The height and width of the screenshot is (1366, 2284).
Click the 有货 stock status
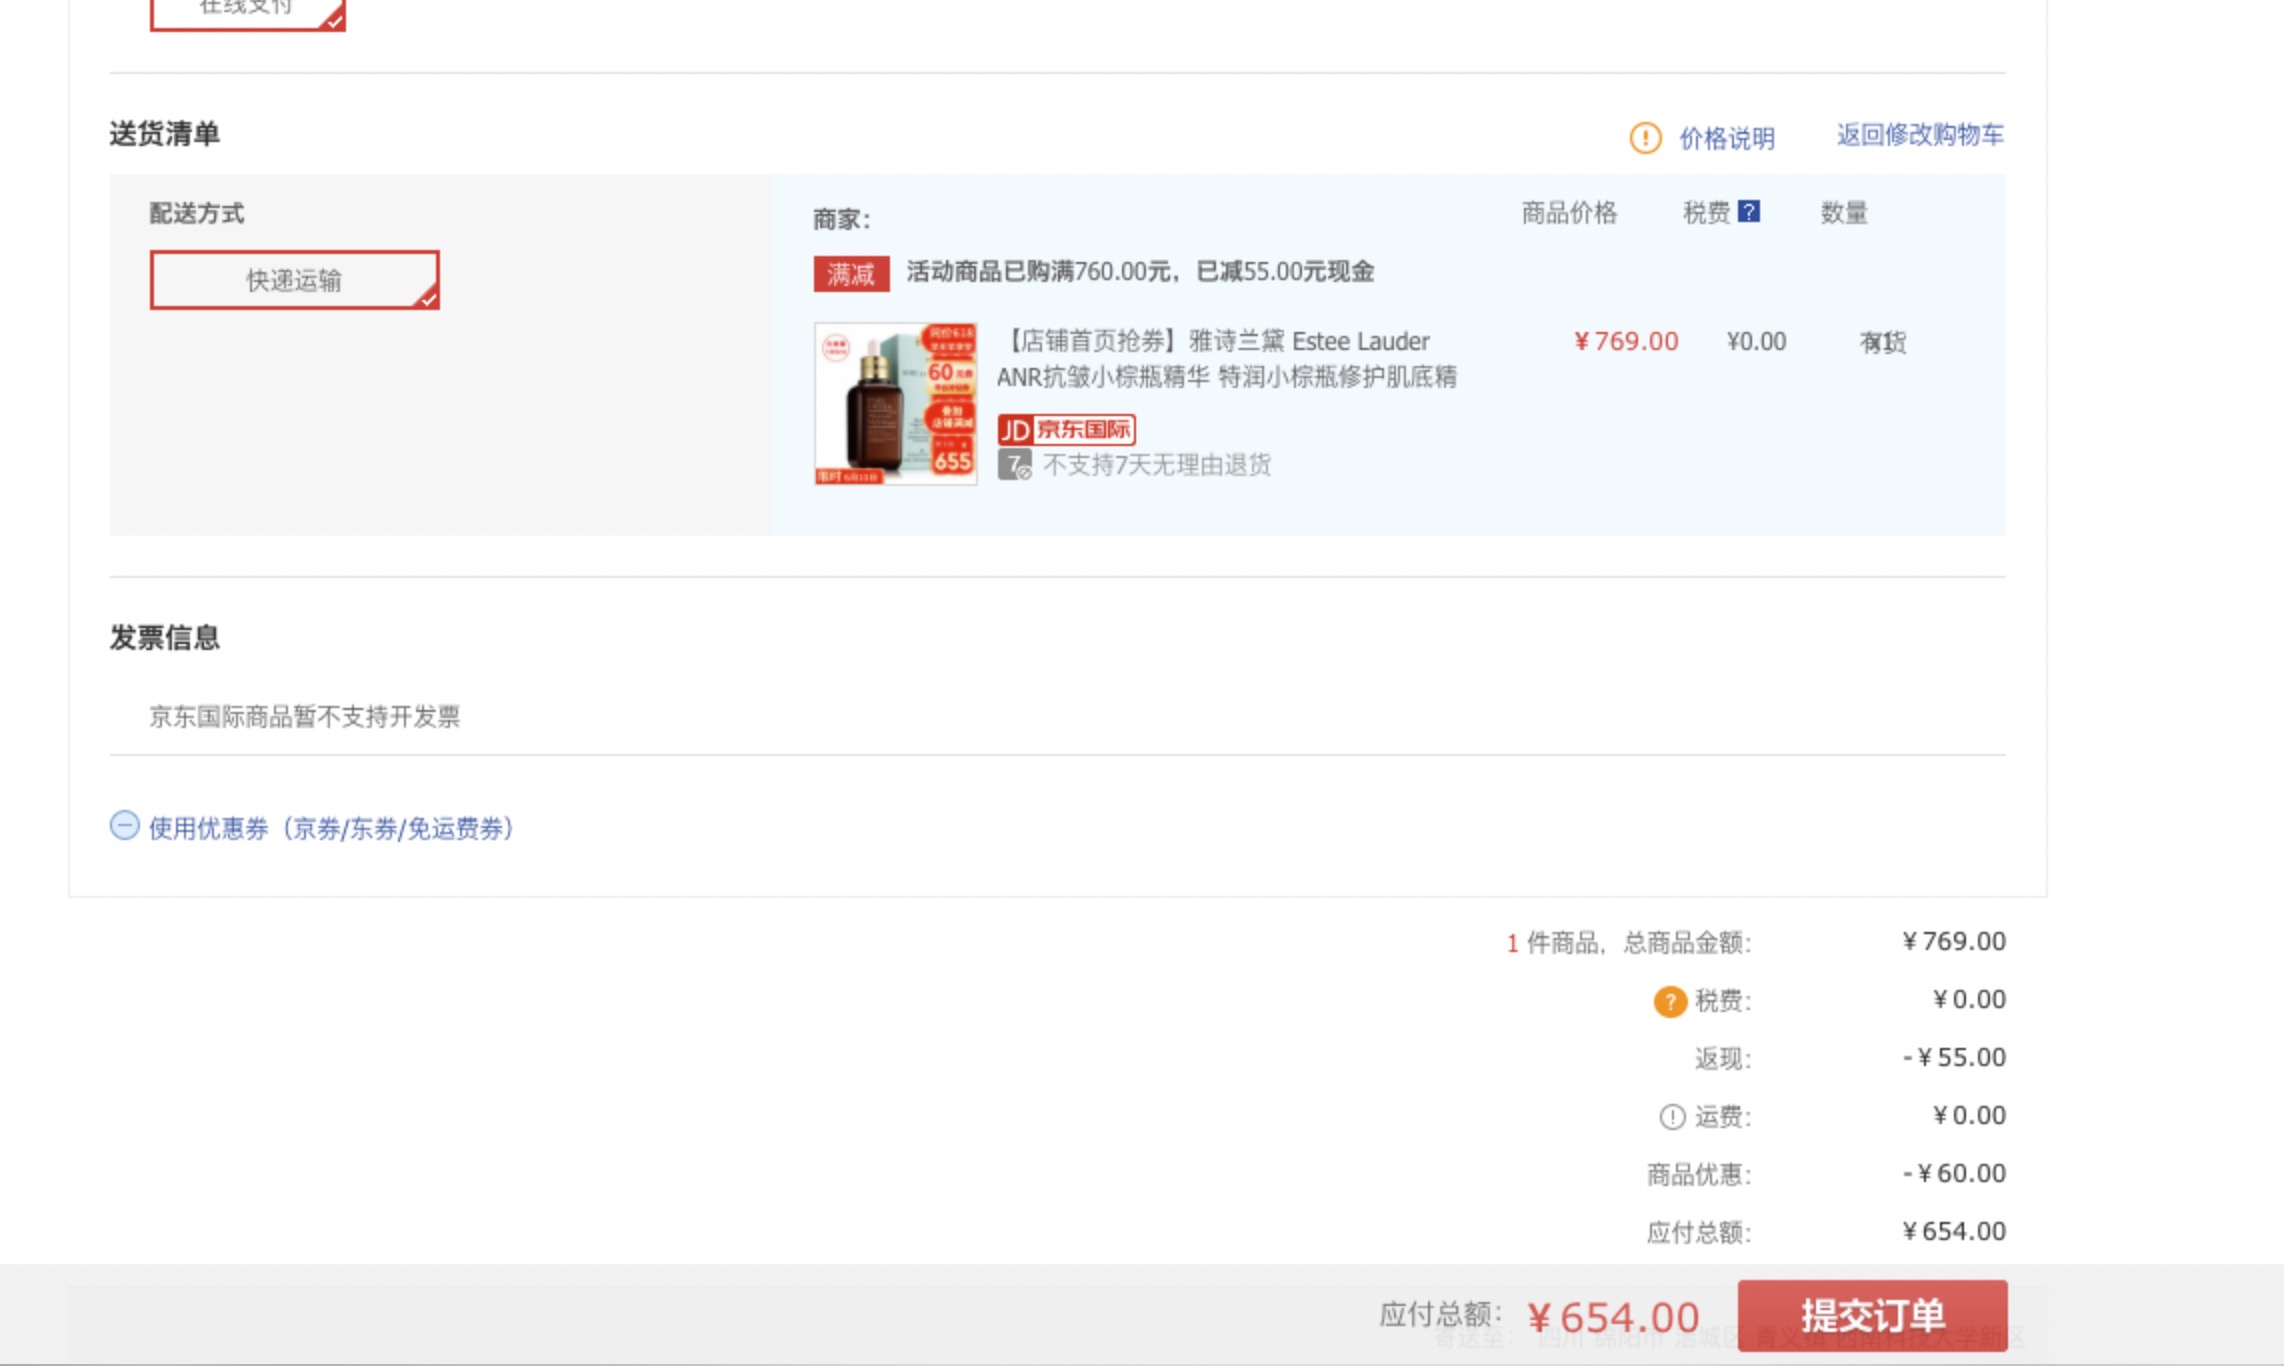pyautogui.click(x=1883, y=343)
